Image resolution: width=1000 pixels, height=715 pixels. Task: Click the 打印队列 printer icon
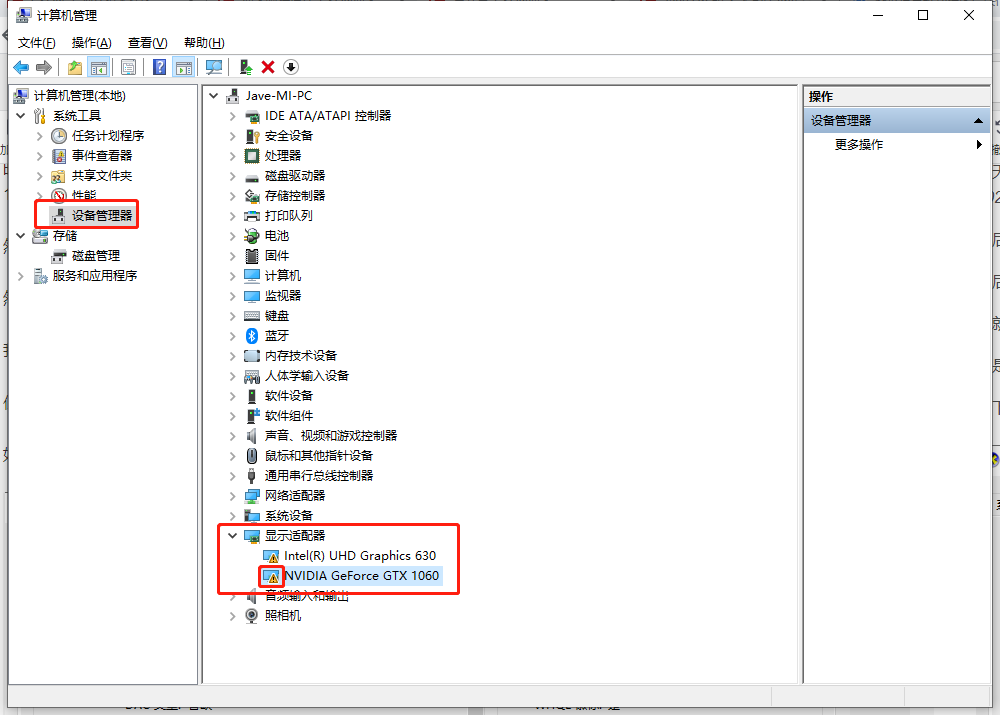click(252, 216)
